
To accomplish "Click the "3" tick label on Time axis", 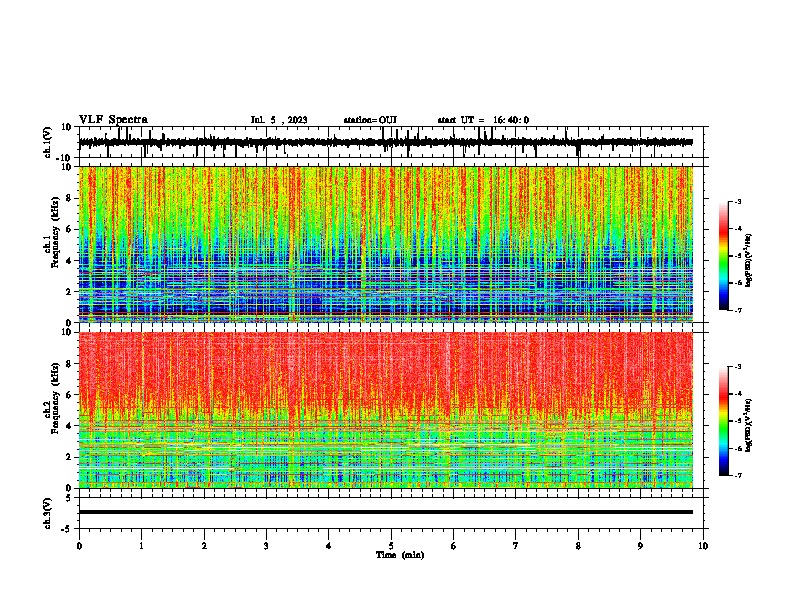I will click(266, 546).
